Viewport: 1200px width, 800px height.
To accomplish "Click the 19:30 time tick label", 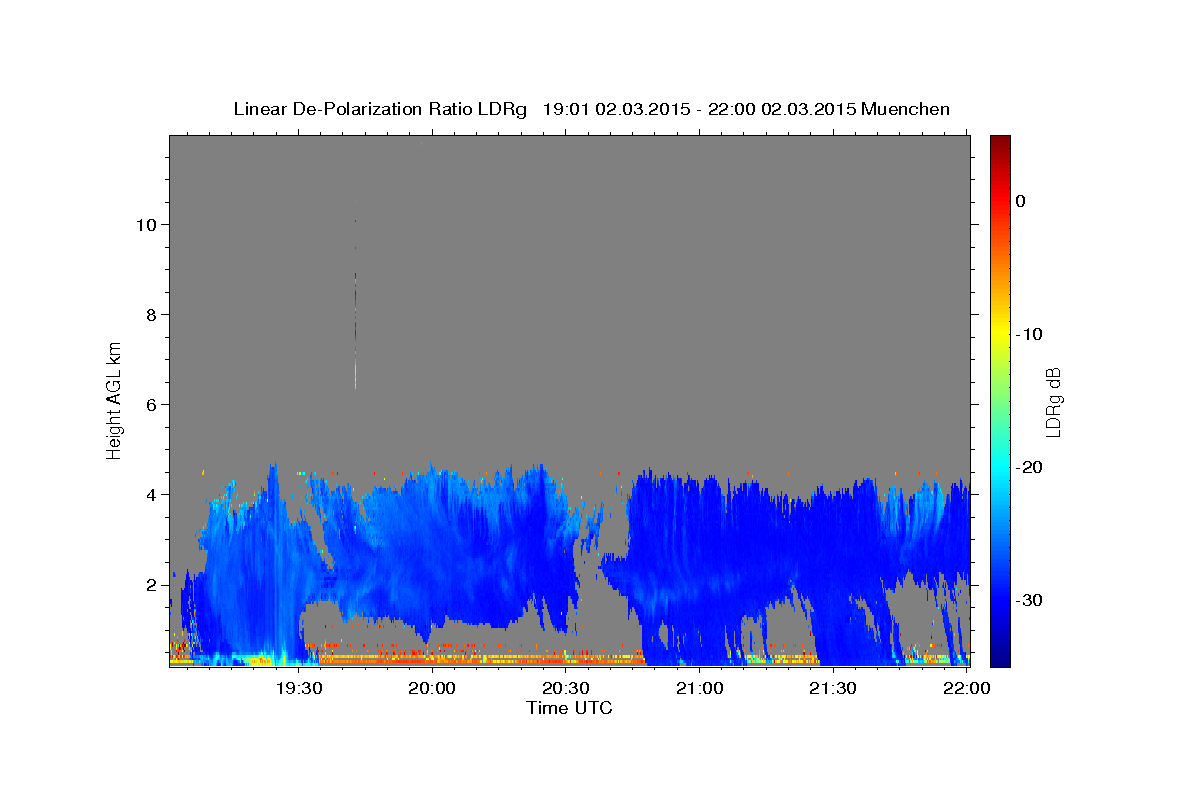I will (299, 688).
